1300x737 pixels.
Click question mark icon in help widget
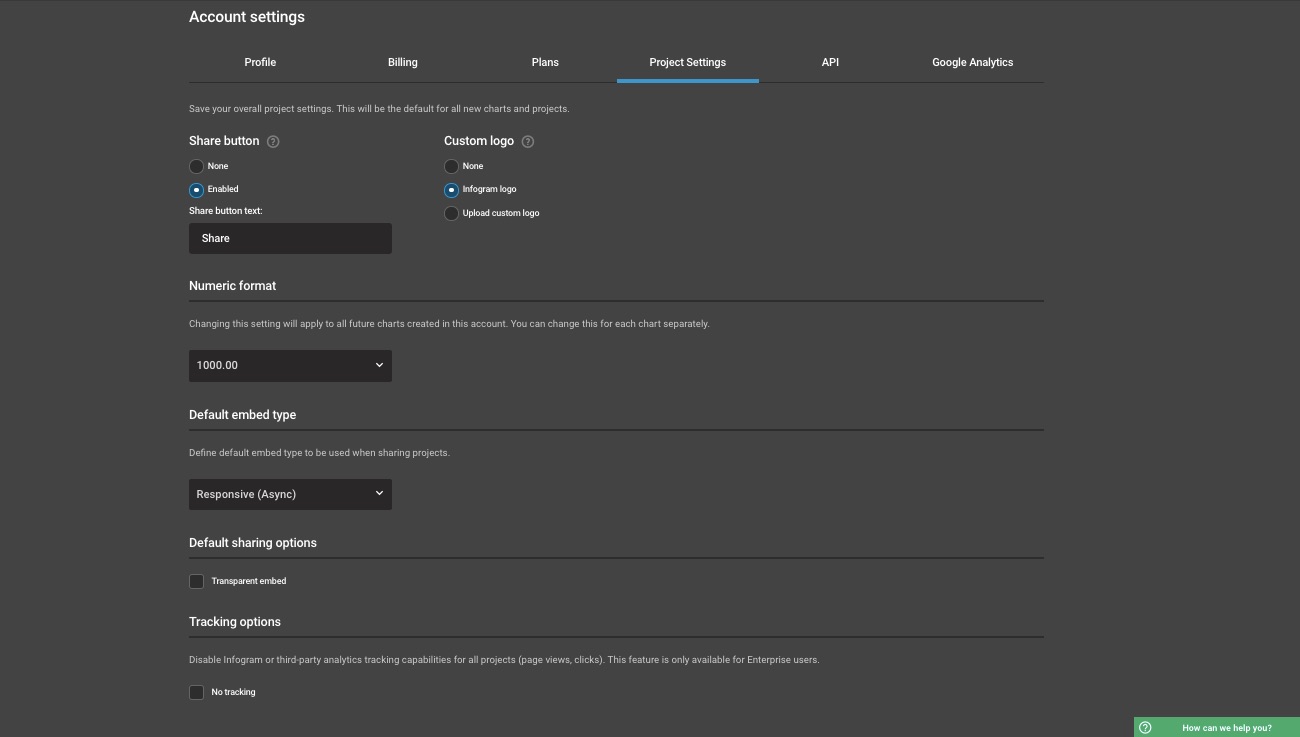[1146, 728]
